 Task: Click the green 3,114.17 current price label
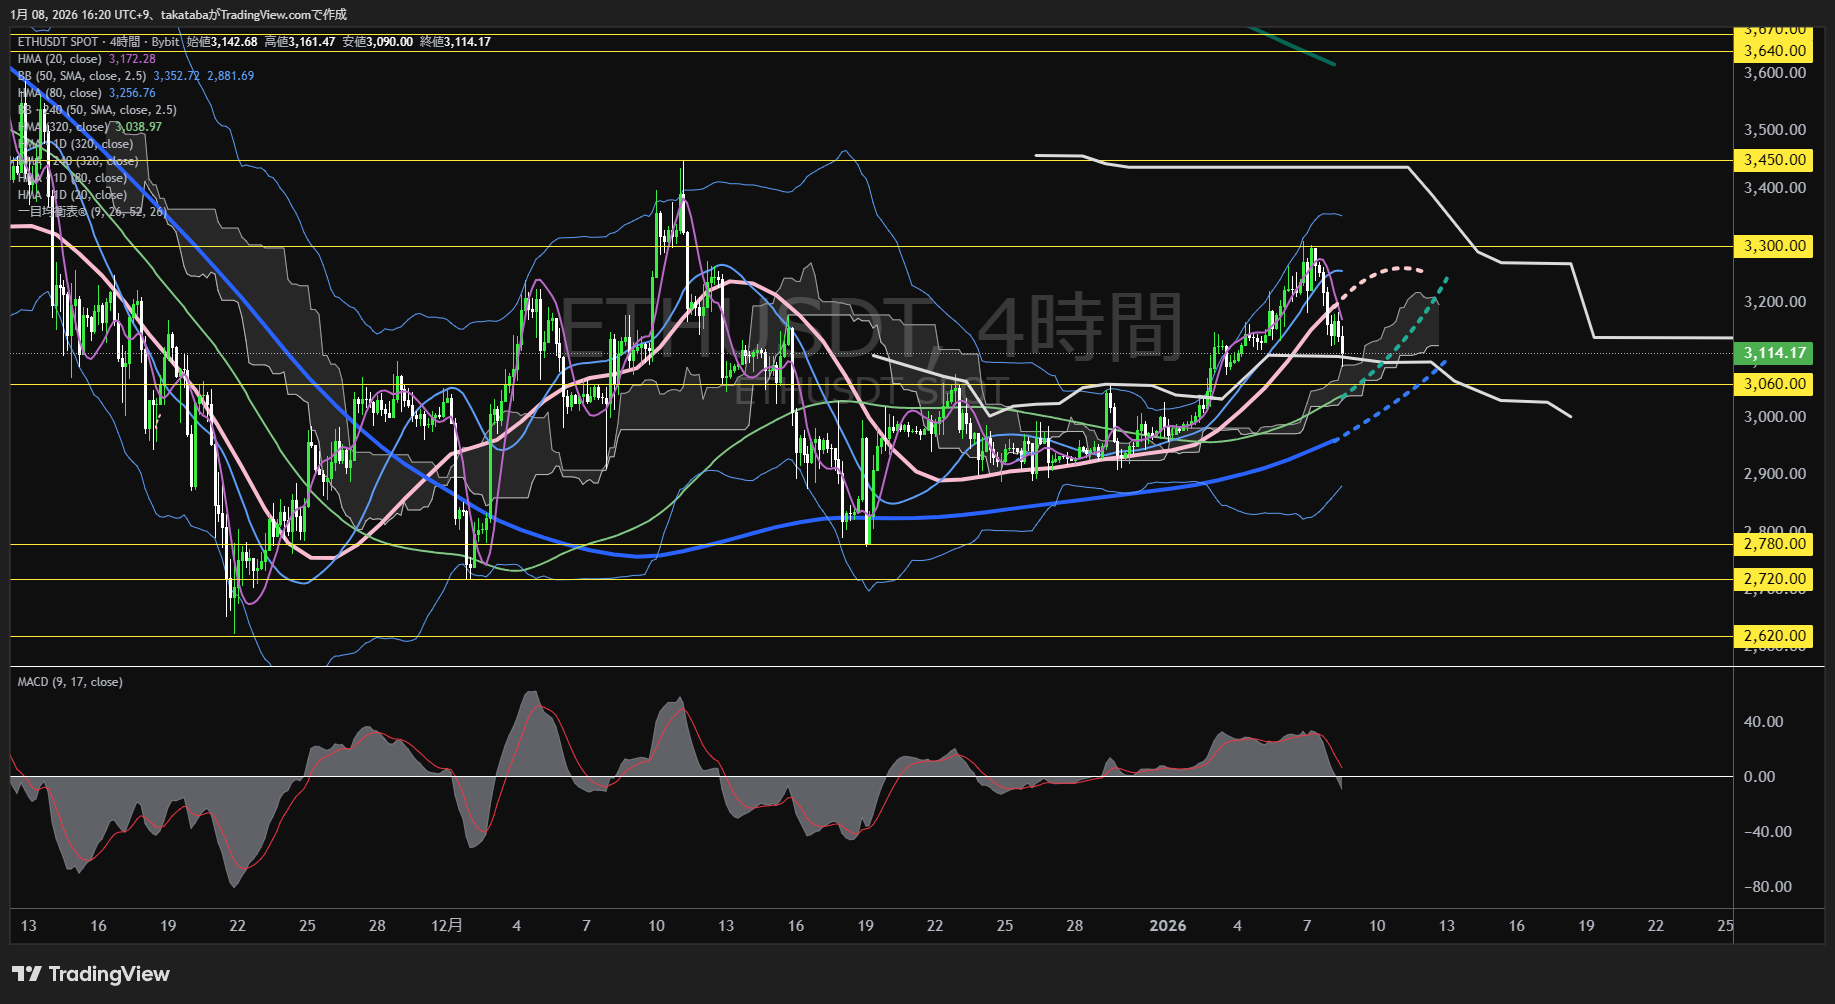coord(1774,353)
